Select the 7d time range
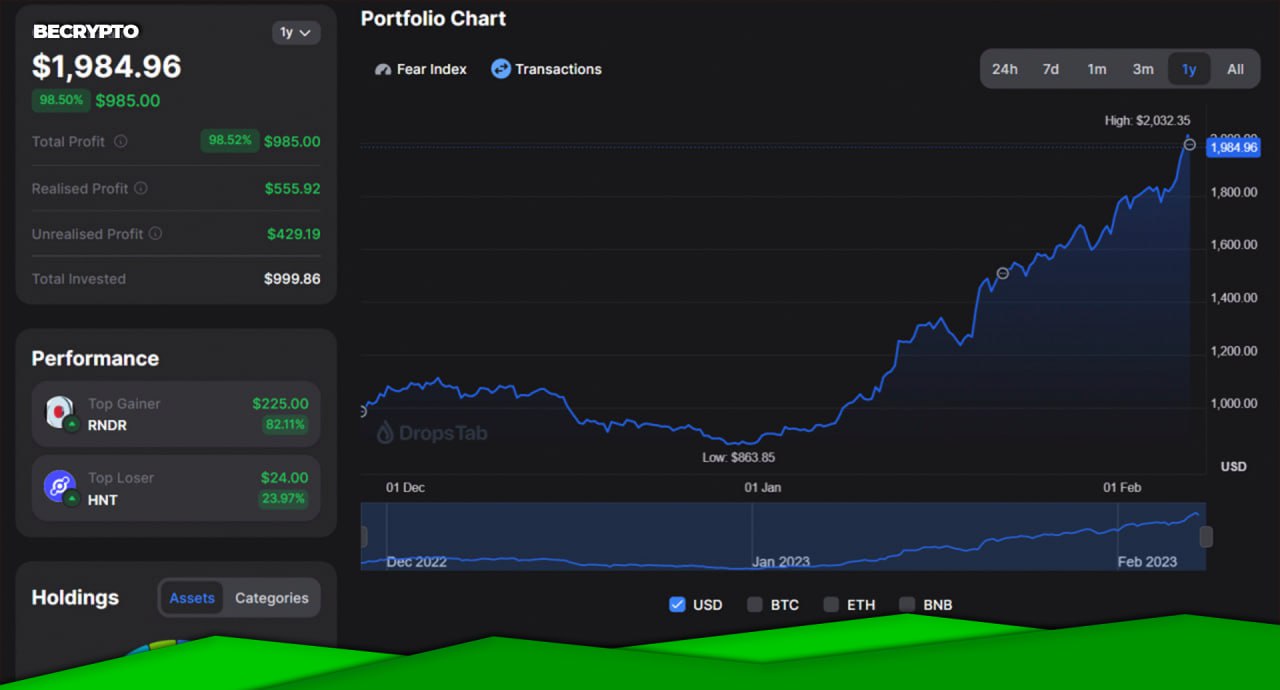The image size is (1280, 690). tap(1051, 69)
